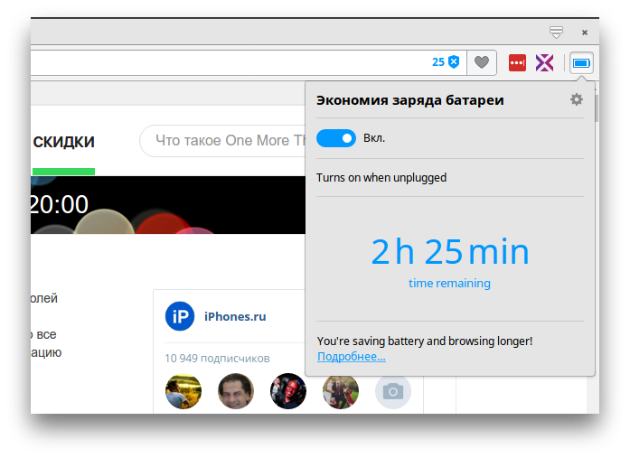Viewport: 630px width, 458px height.
Task: Click the page search field
Action: point(223,141)
